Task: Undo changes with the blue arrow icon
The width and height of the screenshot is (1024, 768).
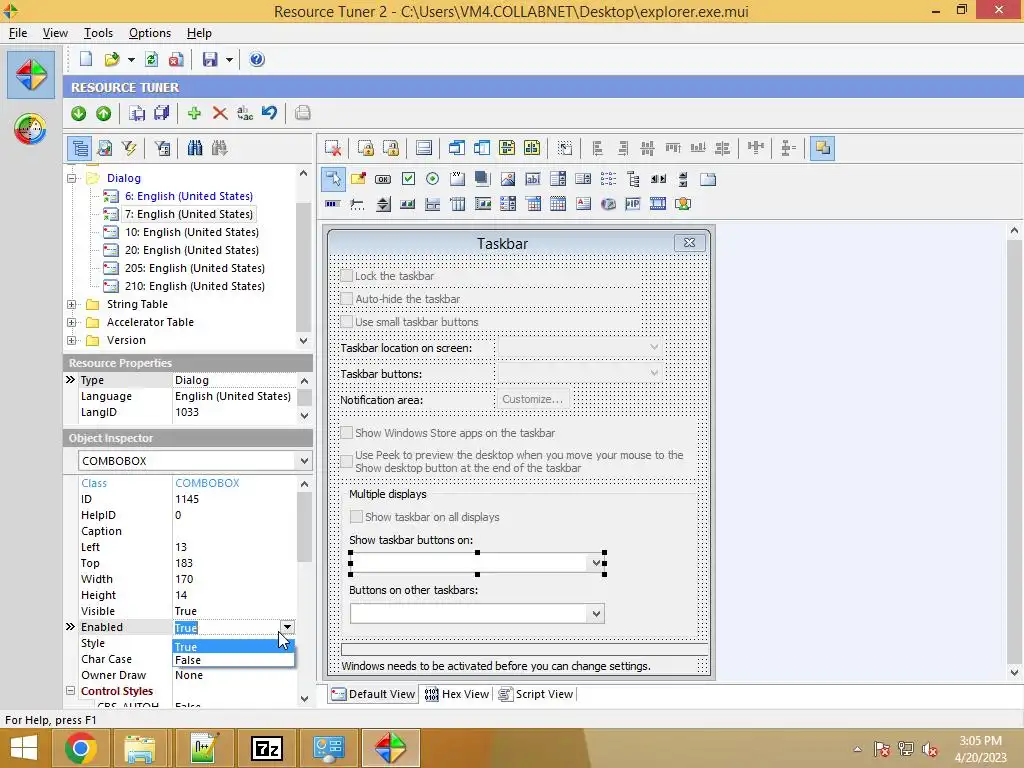Action: point(270,113)
